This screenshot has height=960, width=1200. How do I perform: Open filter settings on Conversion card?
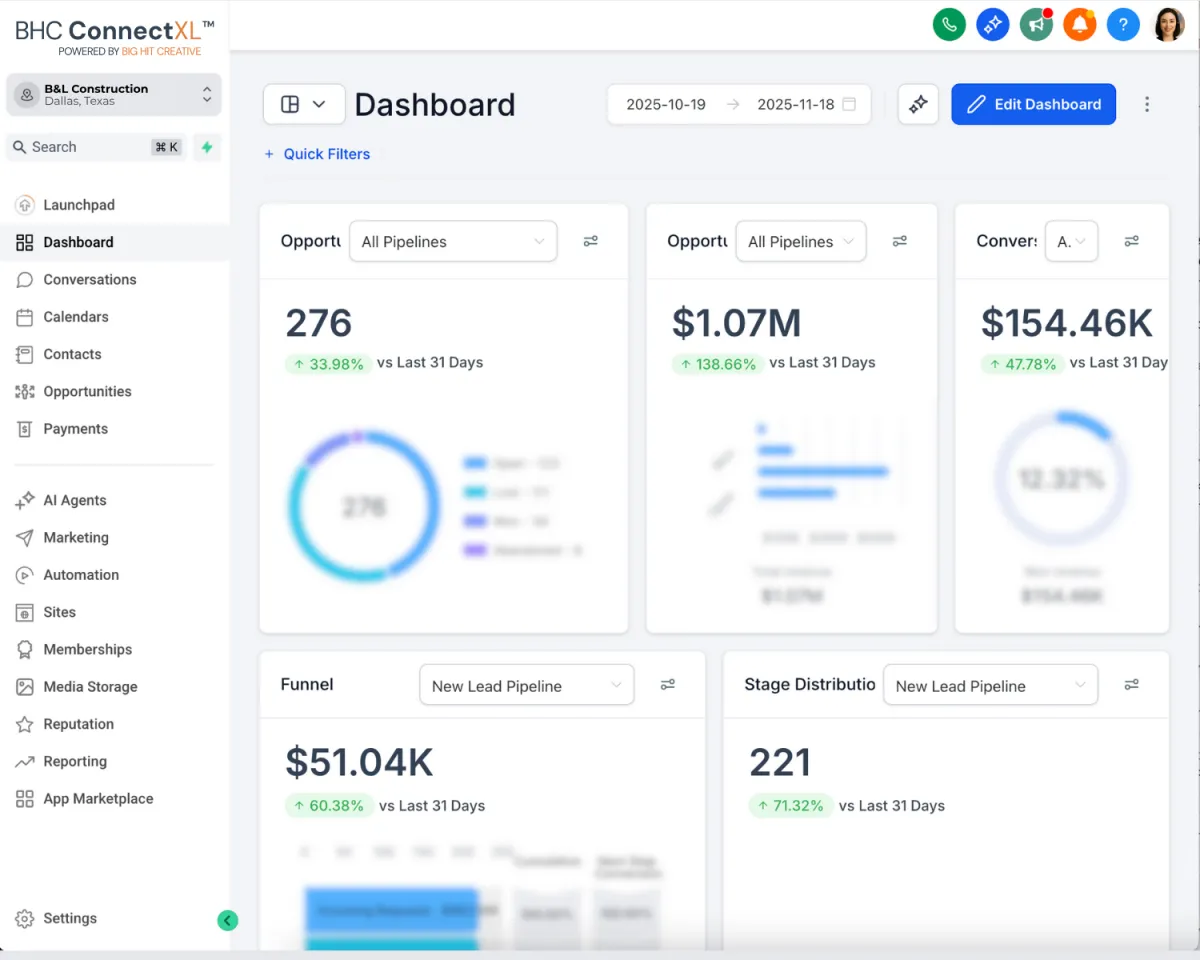click(x=1132, y=241)
